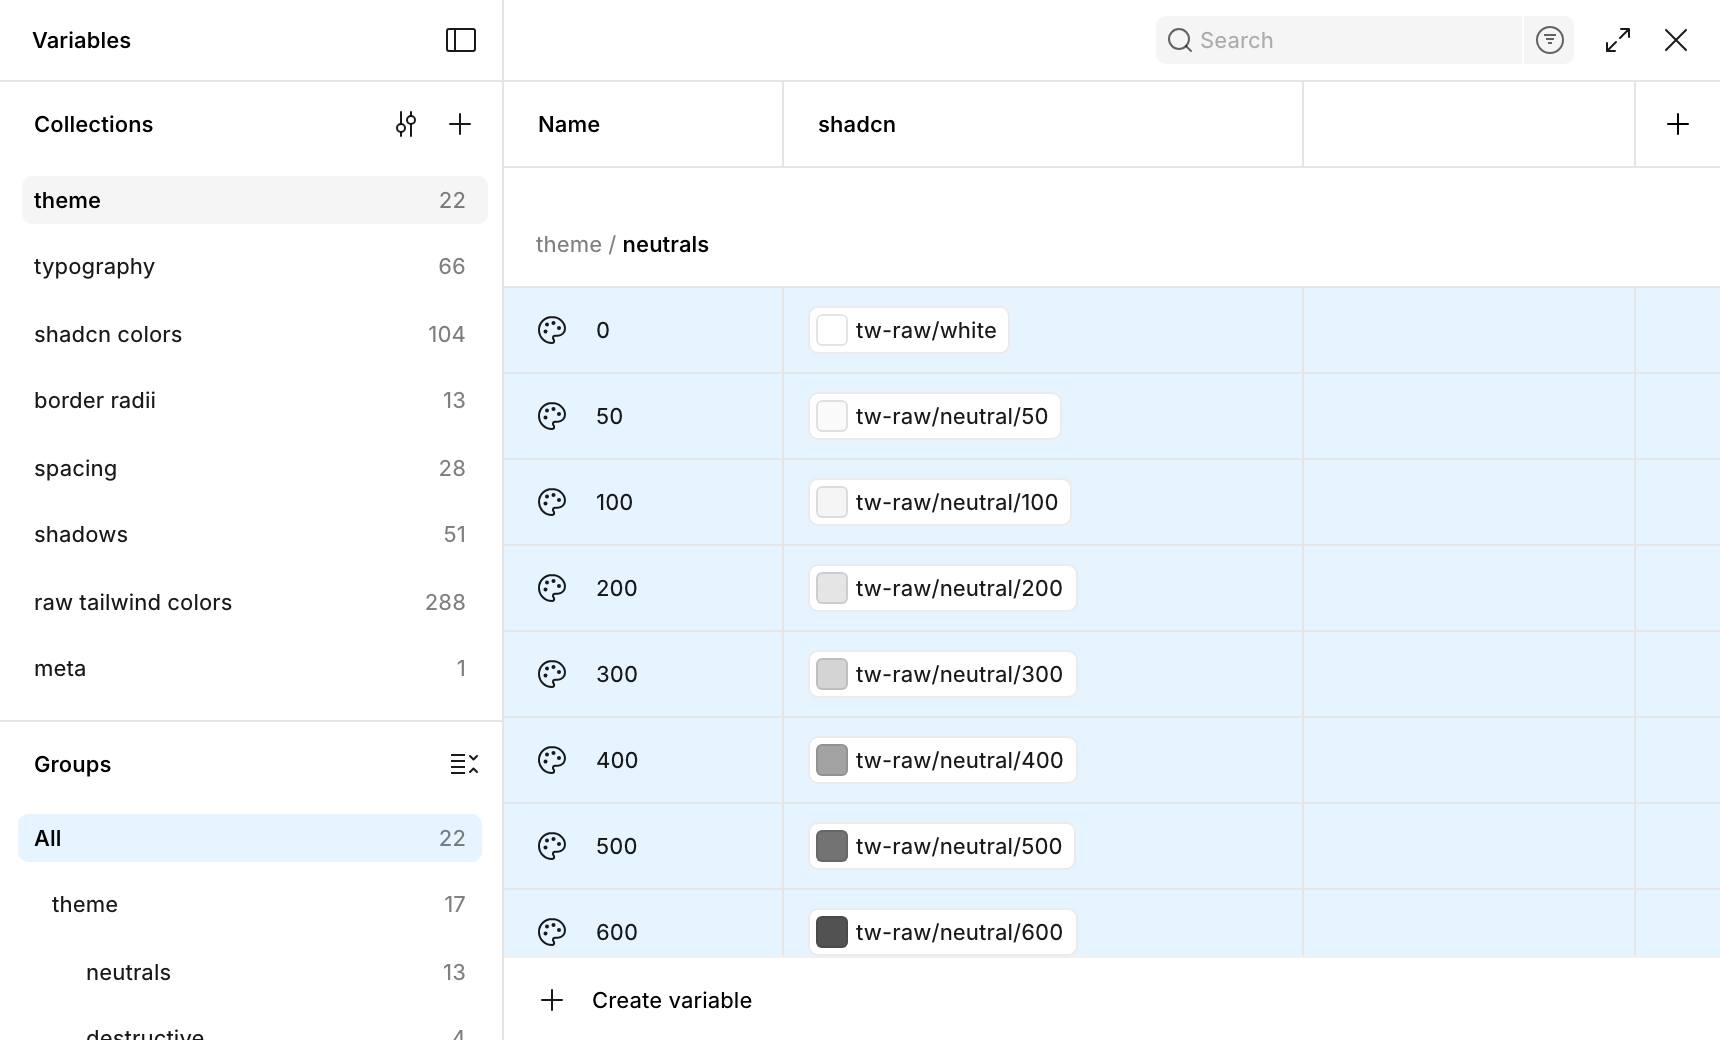Click palette icon of variable 50

[552, 416]
